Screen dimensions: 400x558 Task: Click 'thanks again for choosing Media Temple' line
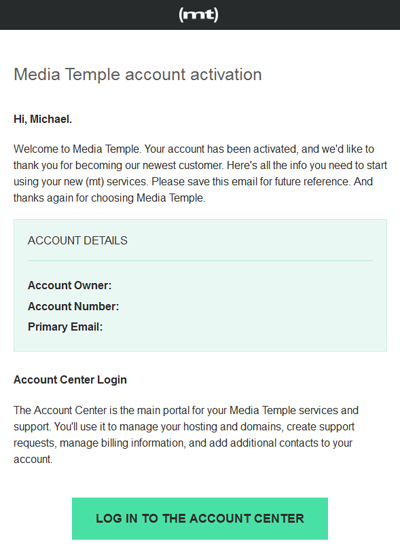coord(109,198)
